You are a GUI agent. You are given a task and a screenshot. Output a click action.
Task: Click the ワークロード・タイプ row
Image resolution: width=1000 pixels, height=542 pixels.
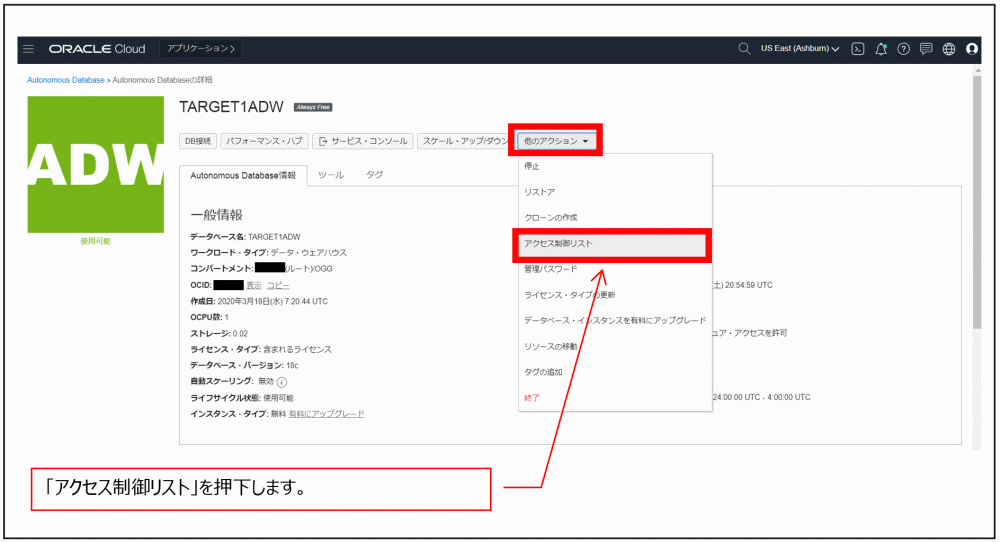268,253
